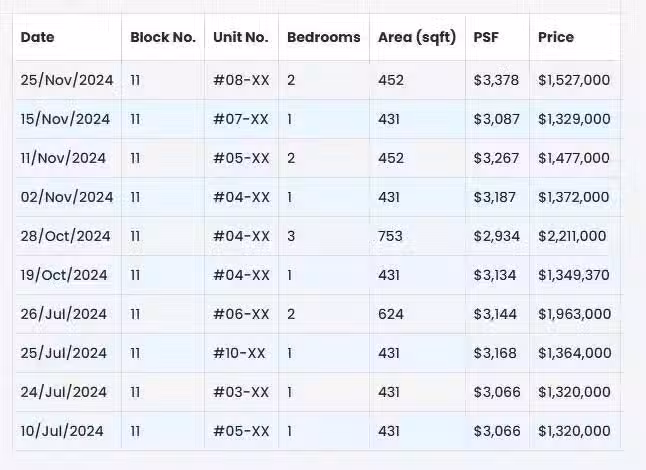This screenshot has height=470, width=646.
Task: Select the 26/Jul/2024 date cell
Action: pyautogui.click(x=64, y=314)
